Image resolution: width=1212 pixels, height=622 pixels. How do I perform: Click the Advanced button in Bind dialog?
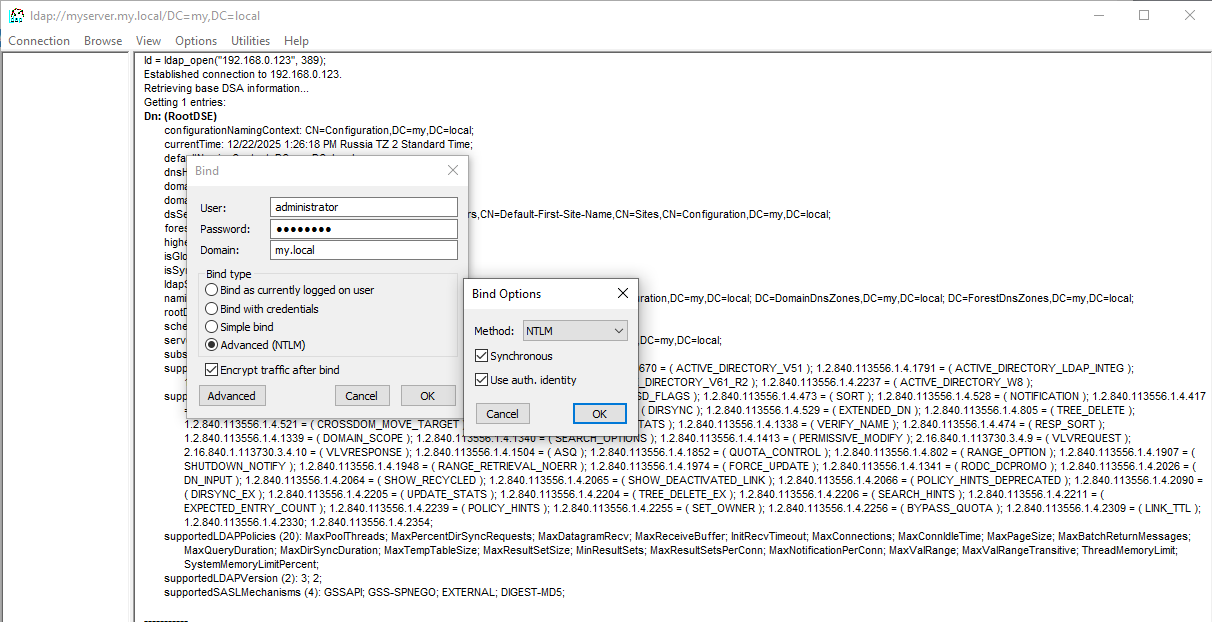point(232,396)
